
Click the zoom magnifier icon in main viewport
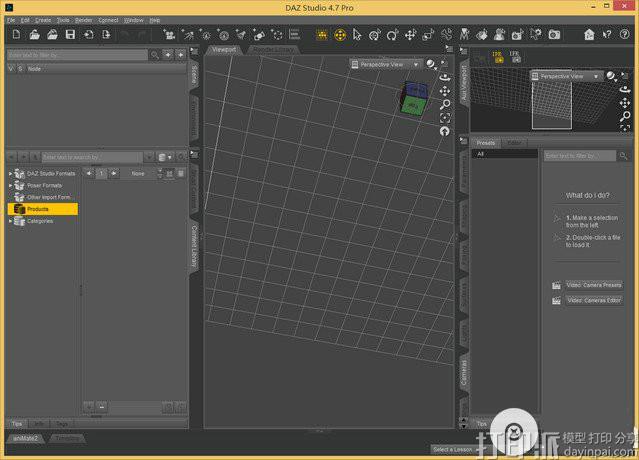click(x=445, y=104)
